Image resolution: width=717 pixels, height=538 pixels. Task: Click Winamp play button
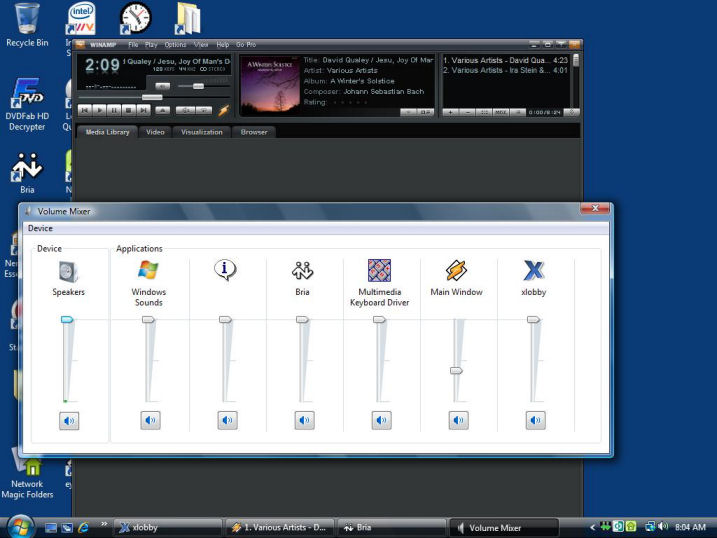click(99, 110)
